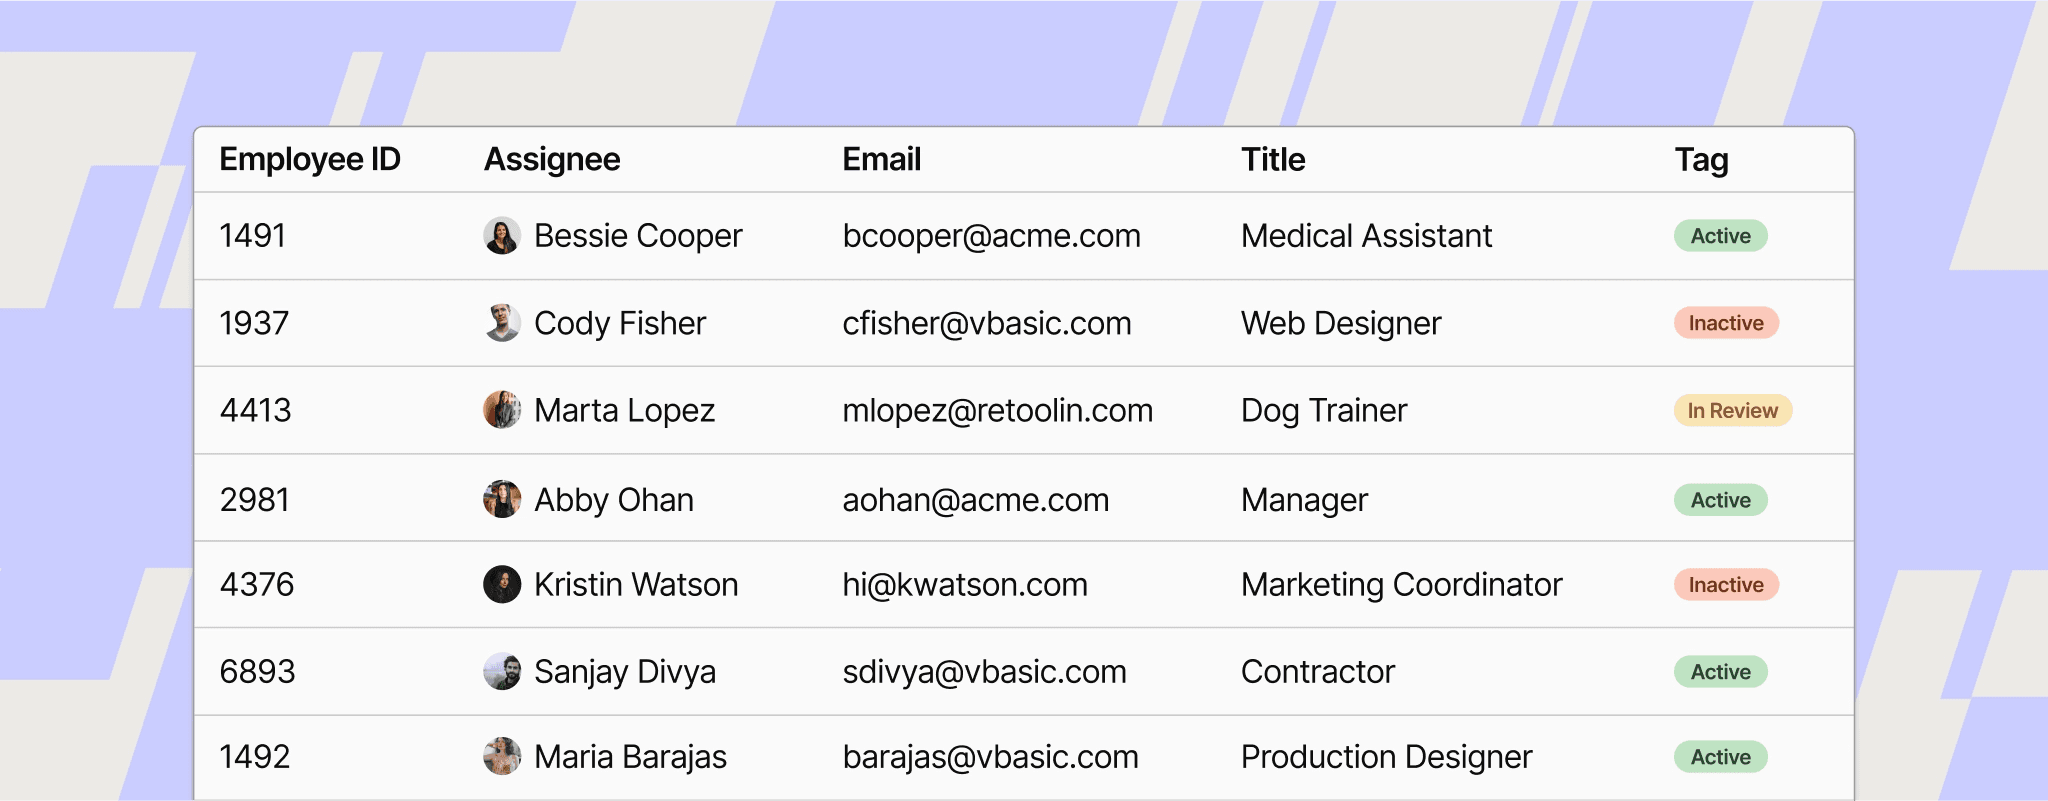Click Maria Barajas's avatar photo

click(x=502, y=756)
